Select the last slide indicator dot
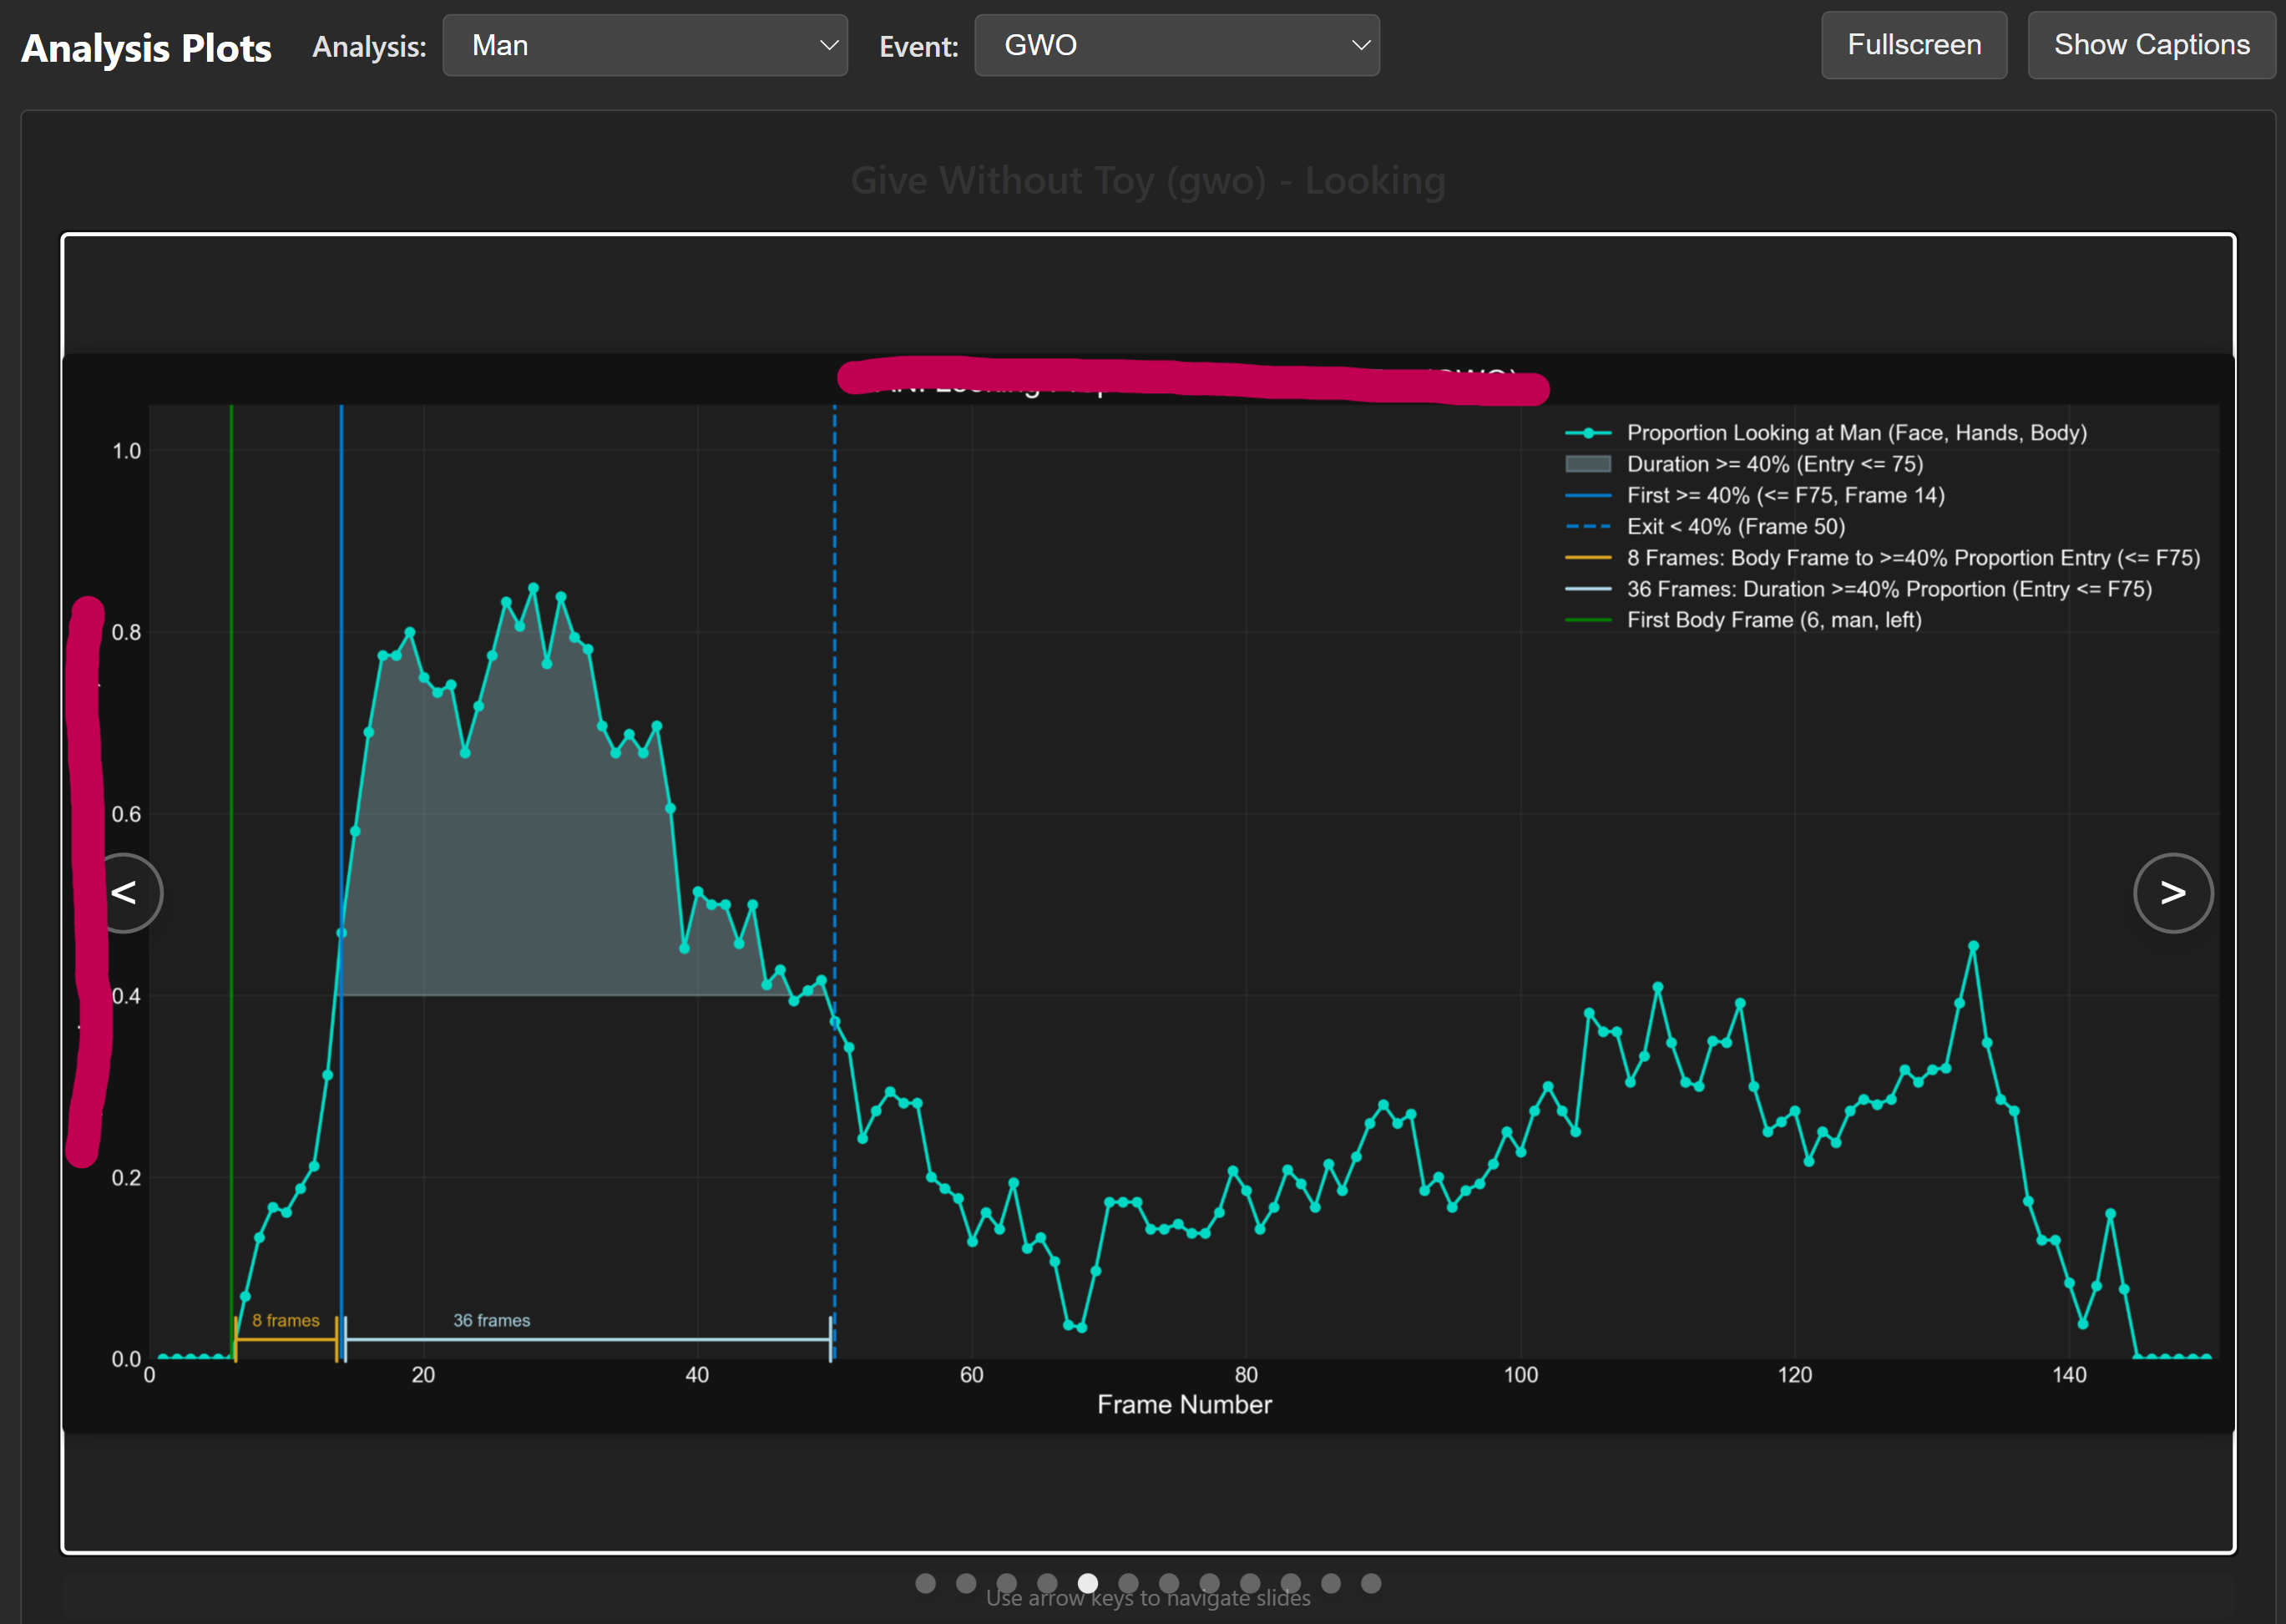This screenshot has width=2286, height=1624. (x=1372, y=1583)
